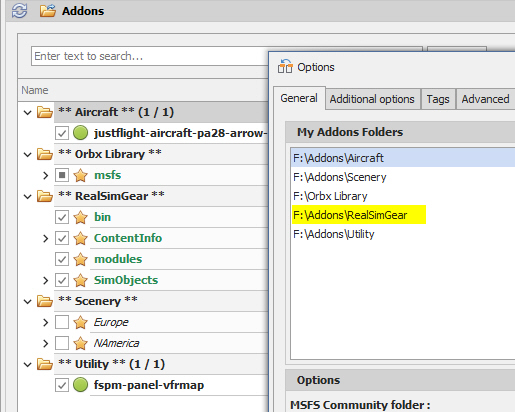Select the bin row
515x412 pixels.
click(x=179, y=217)
